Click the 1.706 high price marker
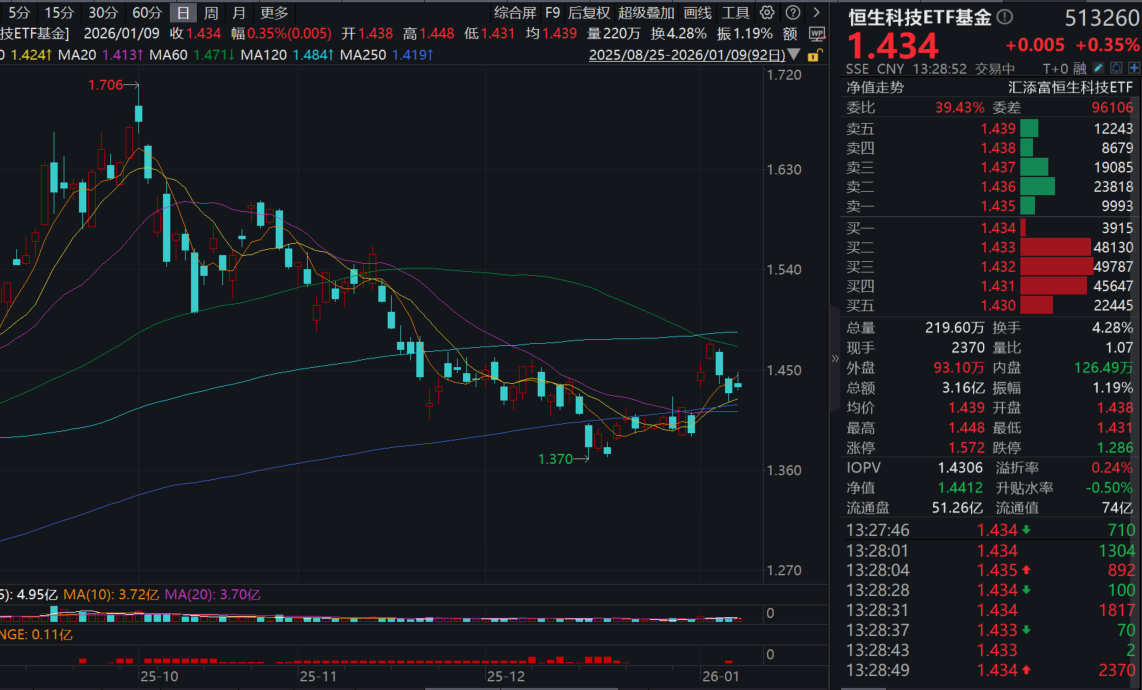 pos(106,86)
